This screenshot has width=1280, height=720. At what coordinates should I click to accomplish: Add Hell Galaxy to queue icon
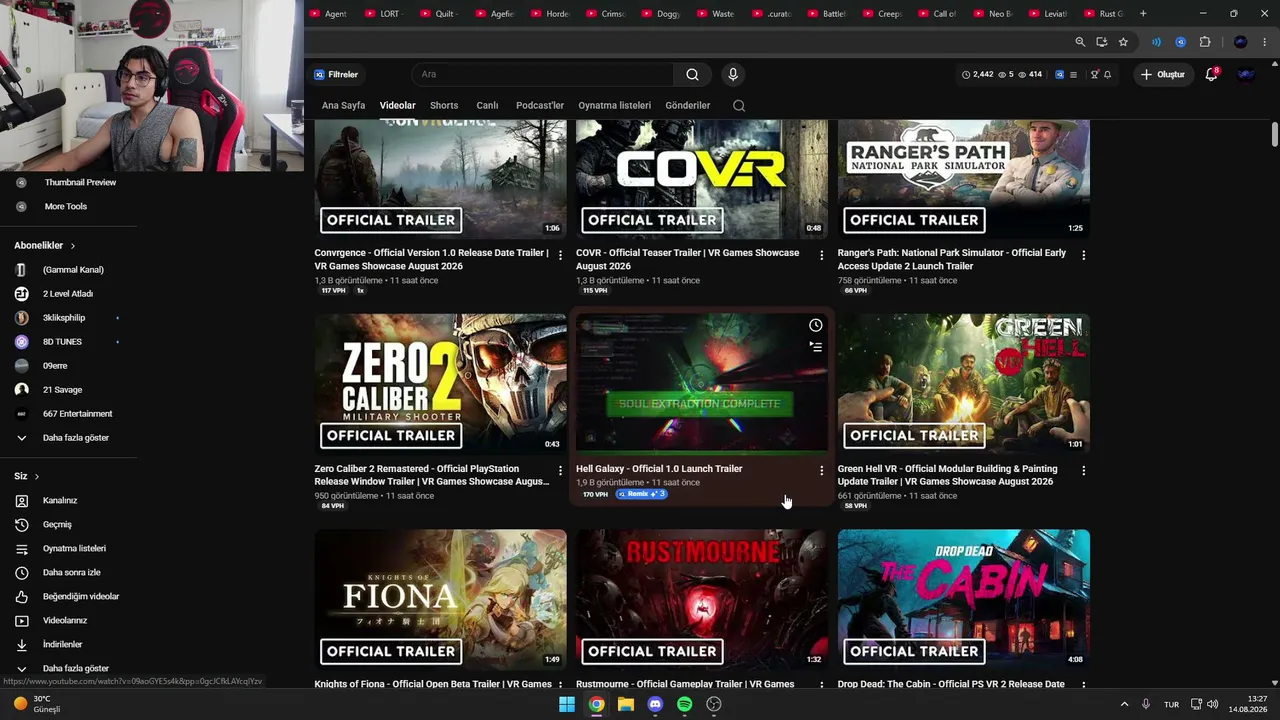coord(816,347)
